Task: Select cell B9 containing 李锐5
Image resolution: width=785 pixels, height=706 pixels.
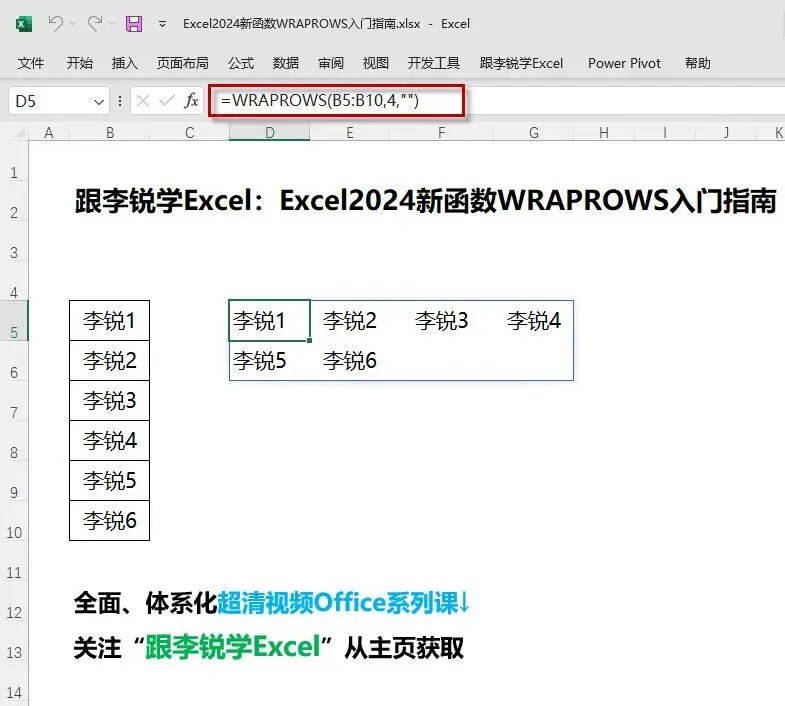Action: tap(110, 481)
